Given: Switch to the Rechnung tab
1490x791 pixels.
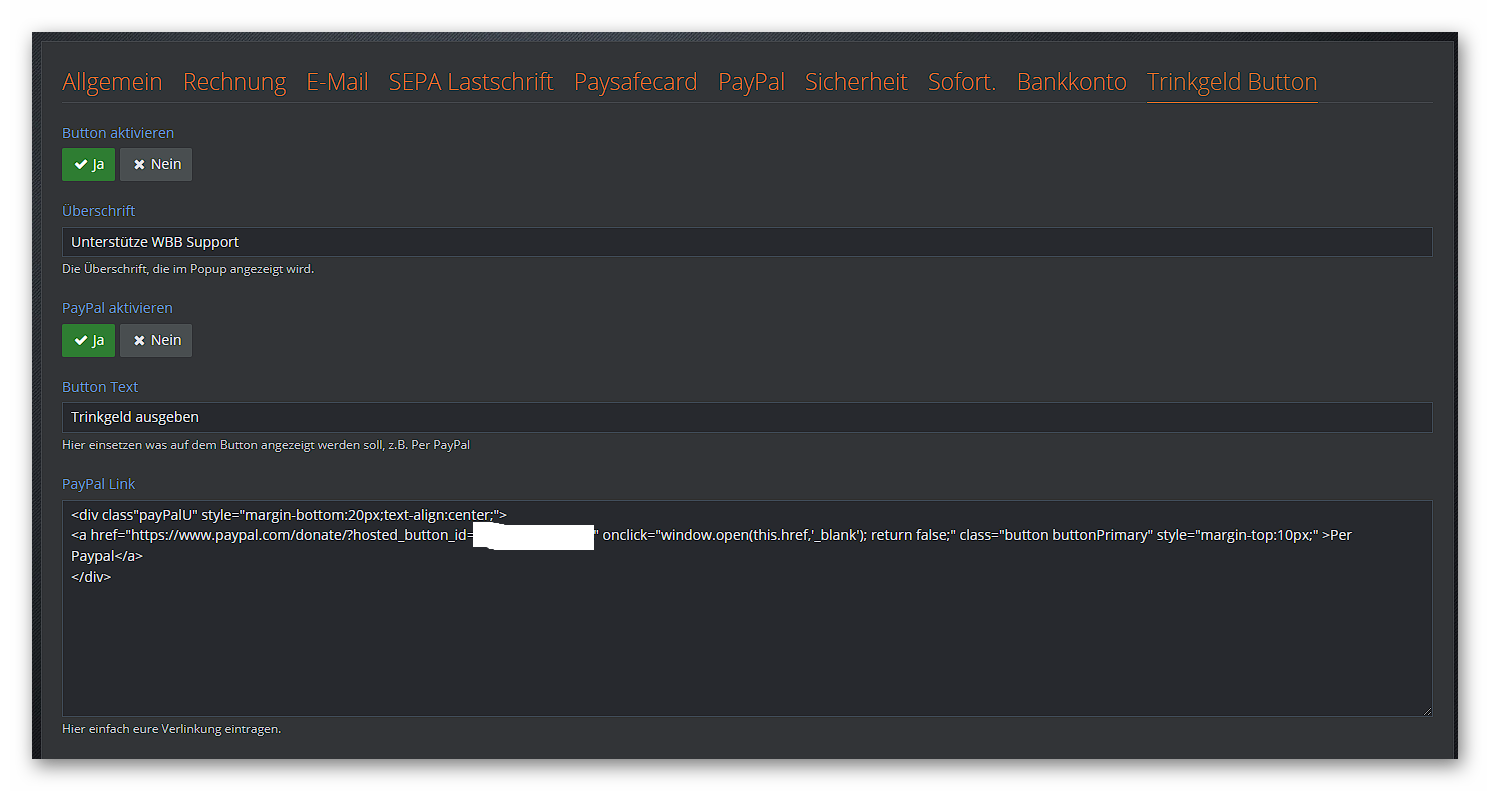Looking at the screenshot, I should (x=234, y=82).
